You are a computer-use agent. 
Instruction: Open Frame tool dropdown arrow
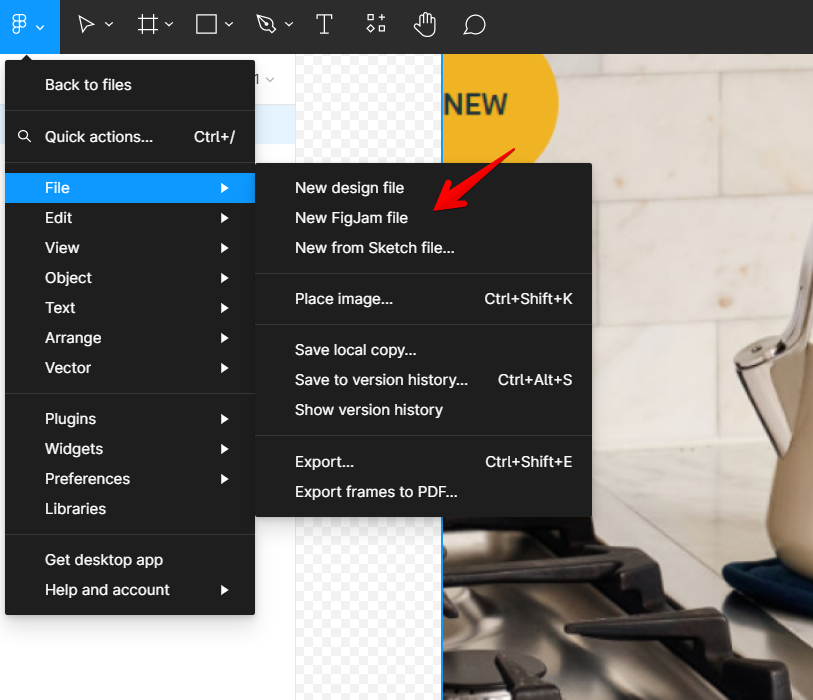click(169, 25)
